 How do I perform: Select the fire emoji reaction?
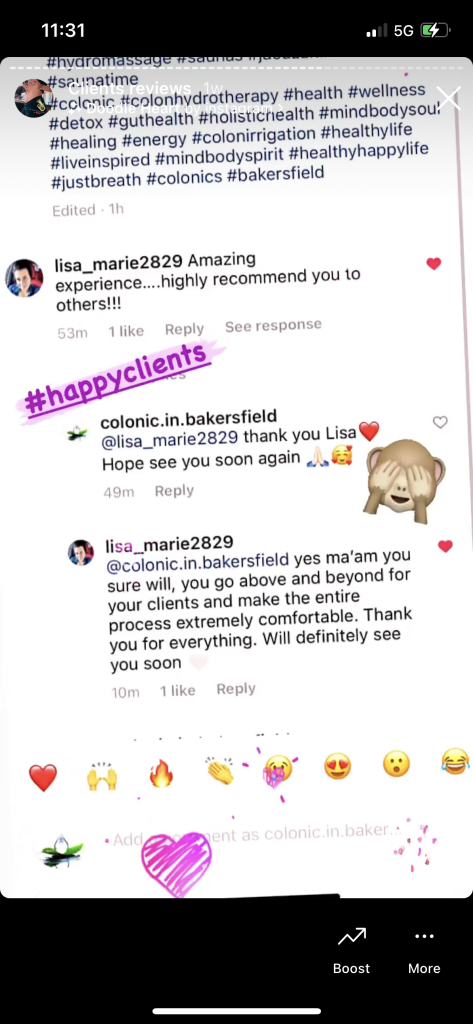(161, 773)
